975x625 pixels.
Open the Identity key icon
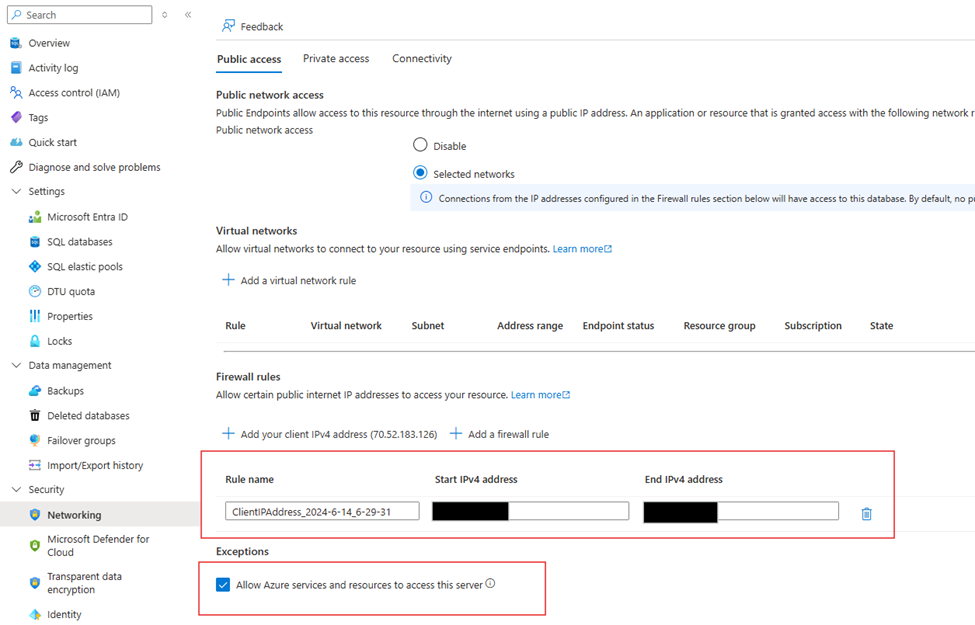35,614
